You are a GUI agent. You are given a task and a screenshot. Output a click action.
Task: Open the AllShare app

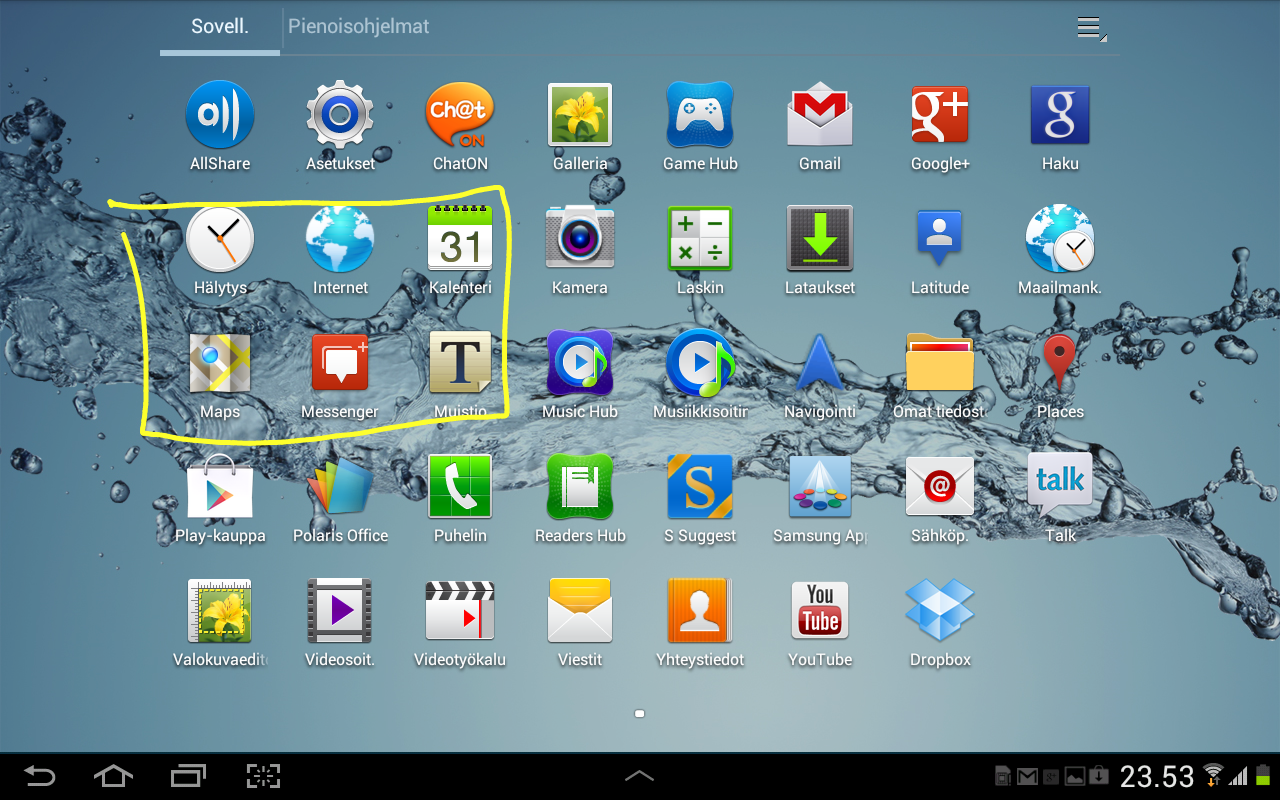(x=220, y=115)
